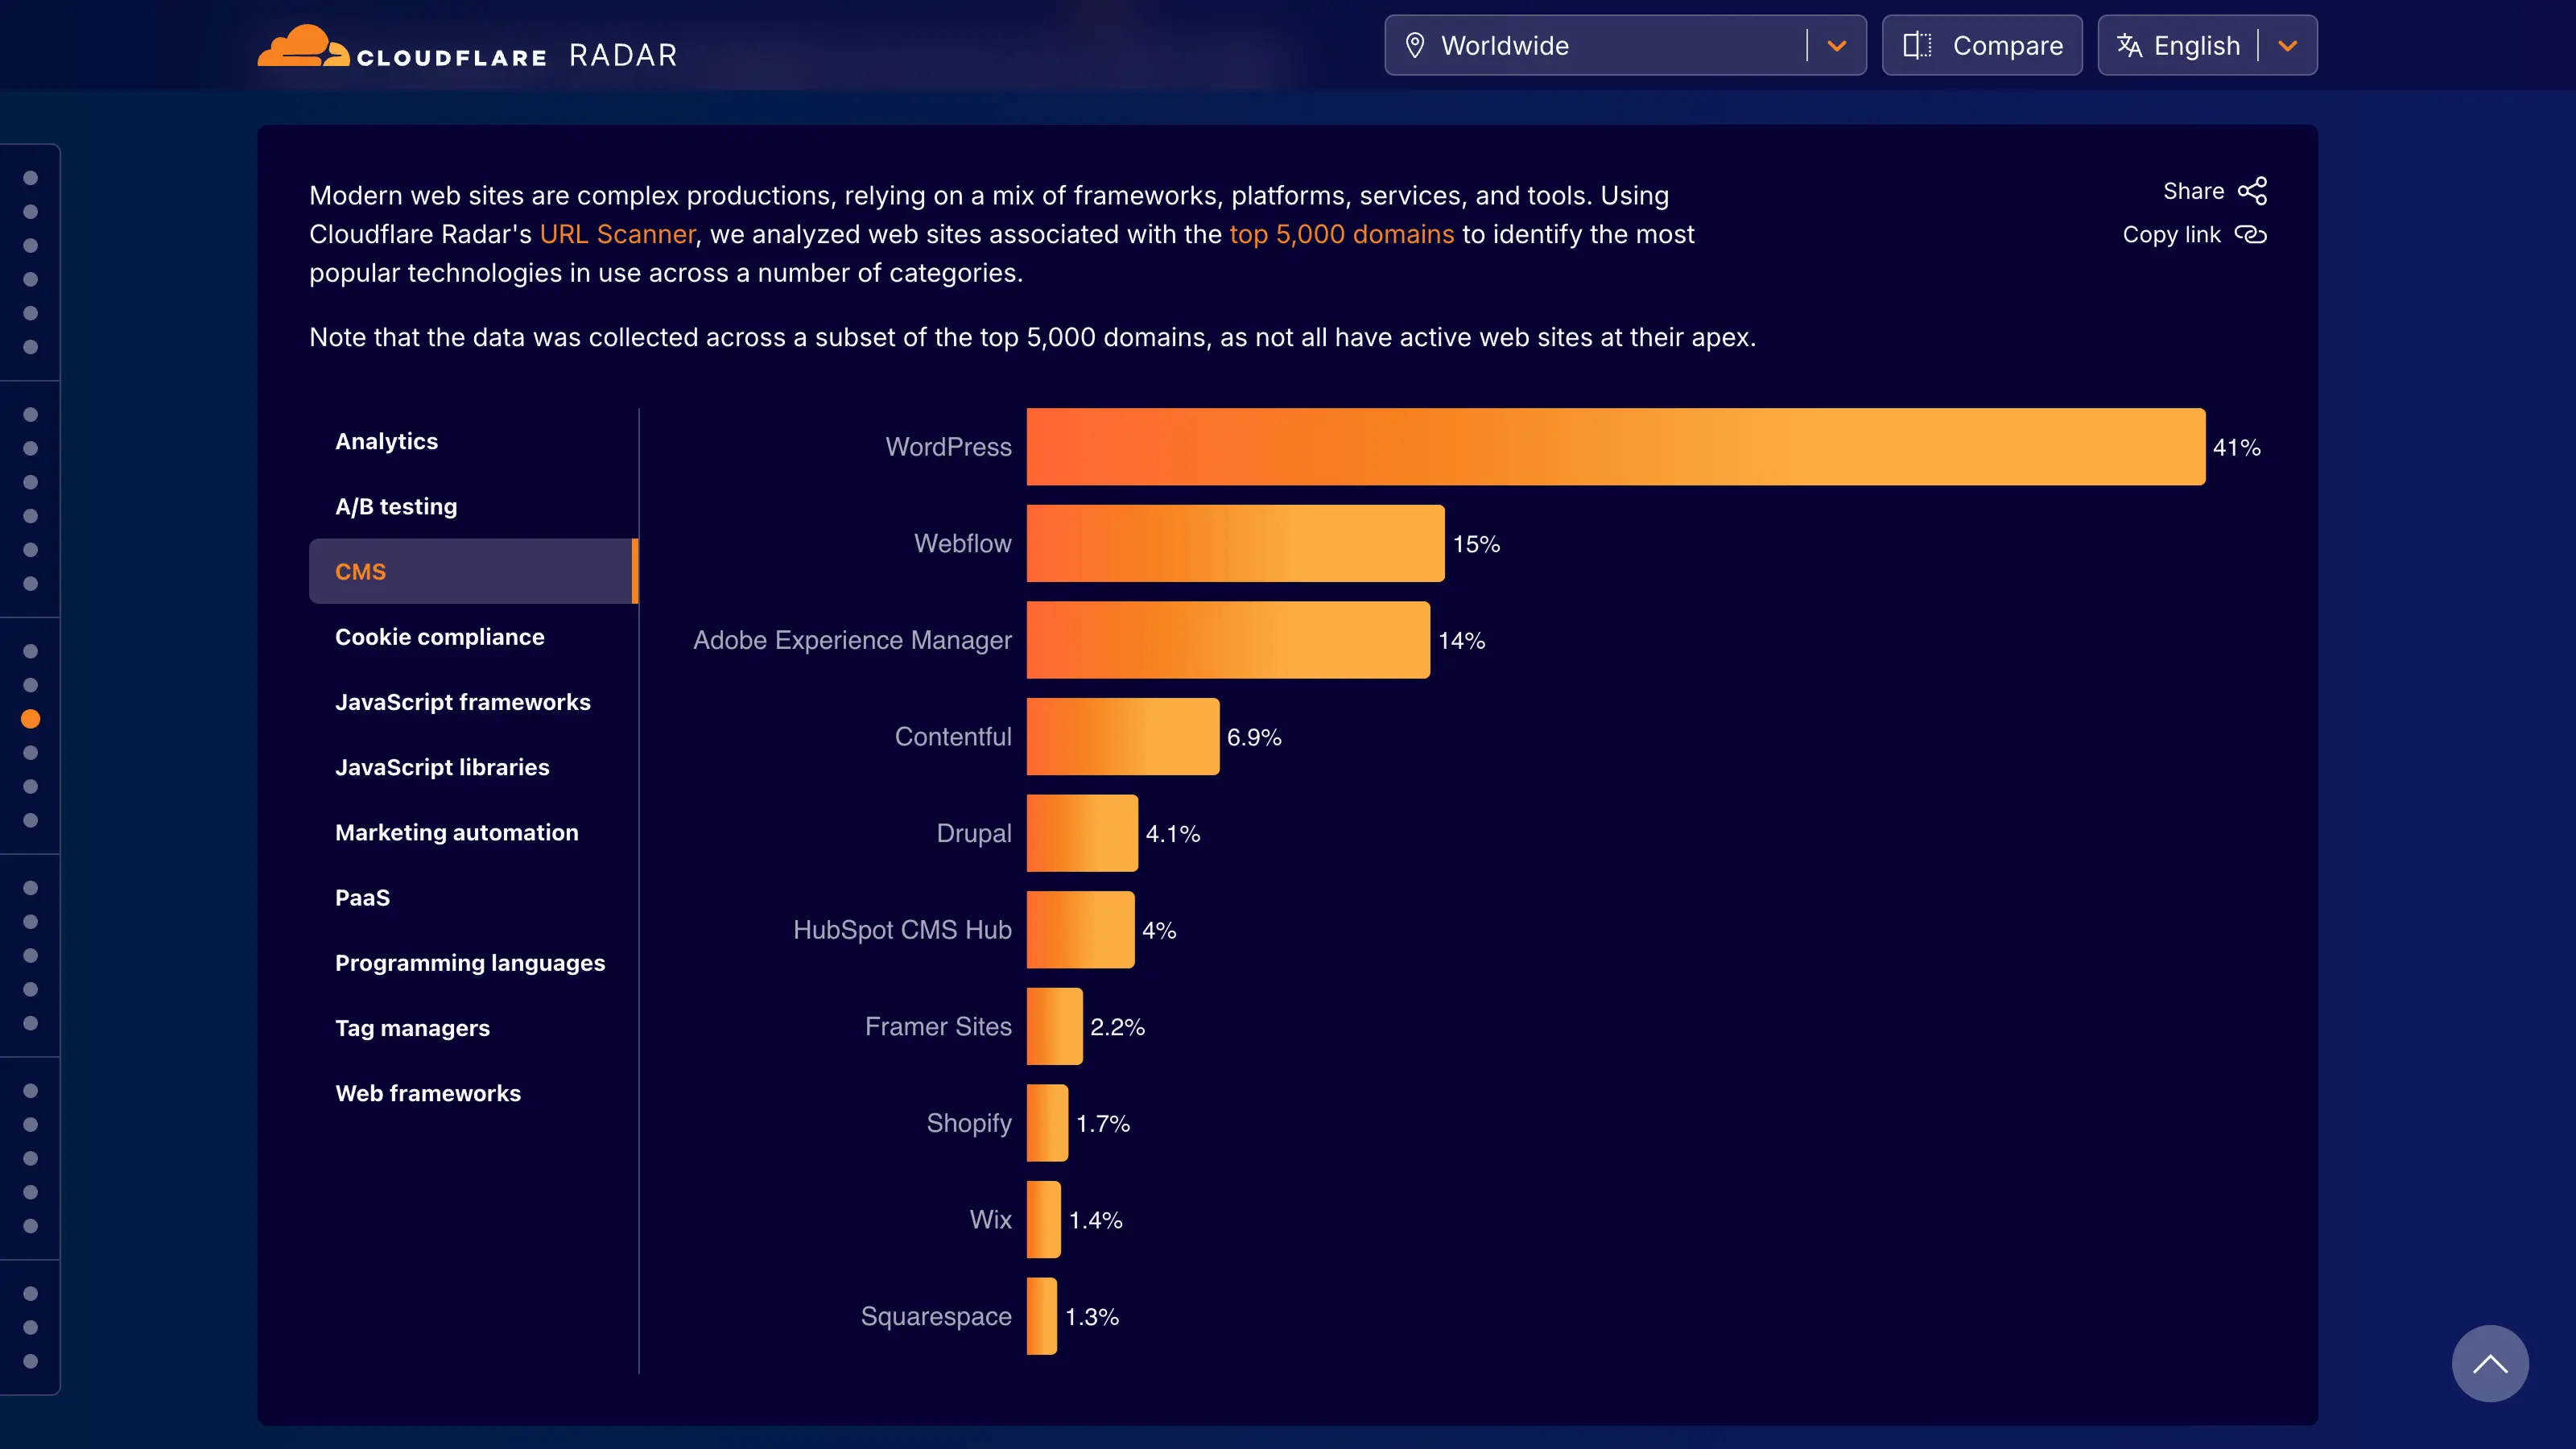
Task: Select the JavaScript libraries category tab
Action: [x=473, y=767]
